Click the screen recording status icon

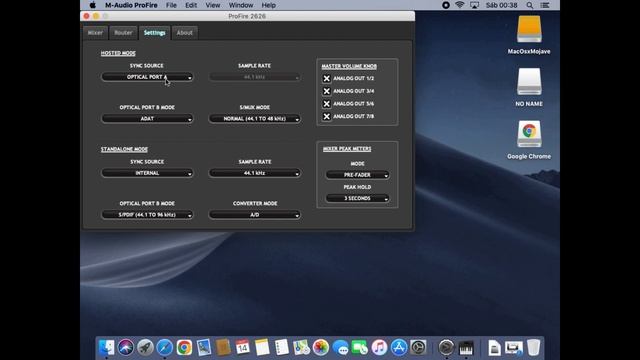click(x=446, y=5)
